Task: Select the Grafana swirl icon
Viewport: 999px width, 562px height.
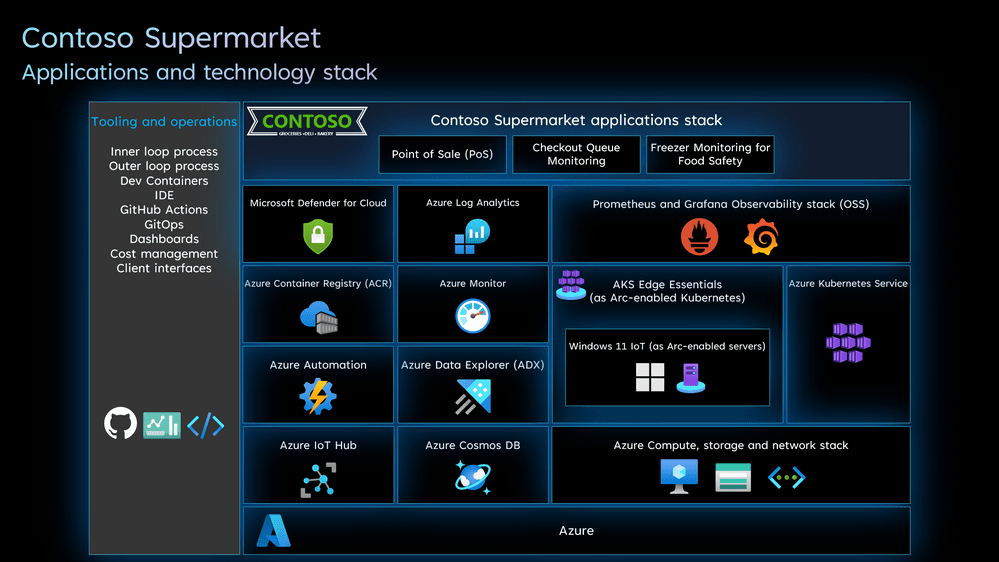Action: tap(761, 237)
